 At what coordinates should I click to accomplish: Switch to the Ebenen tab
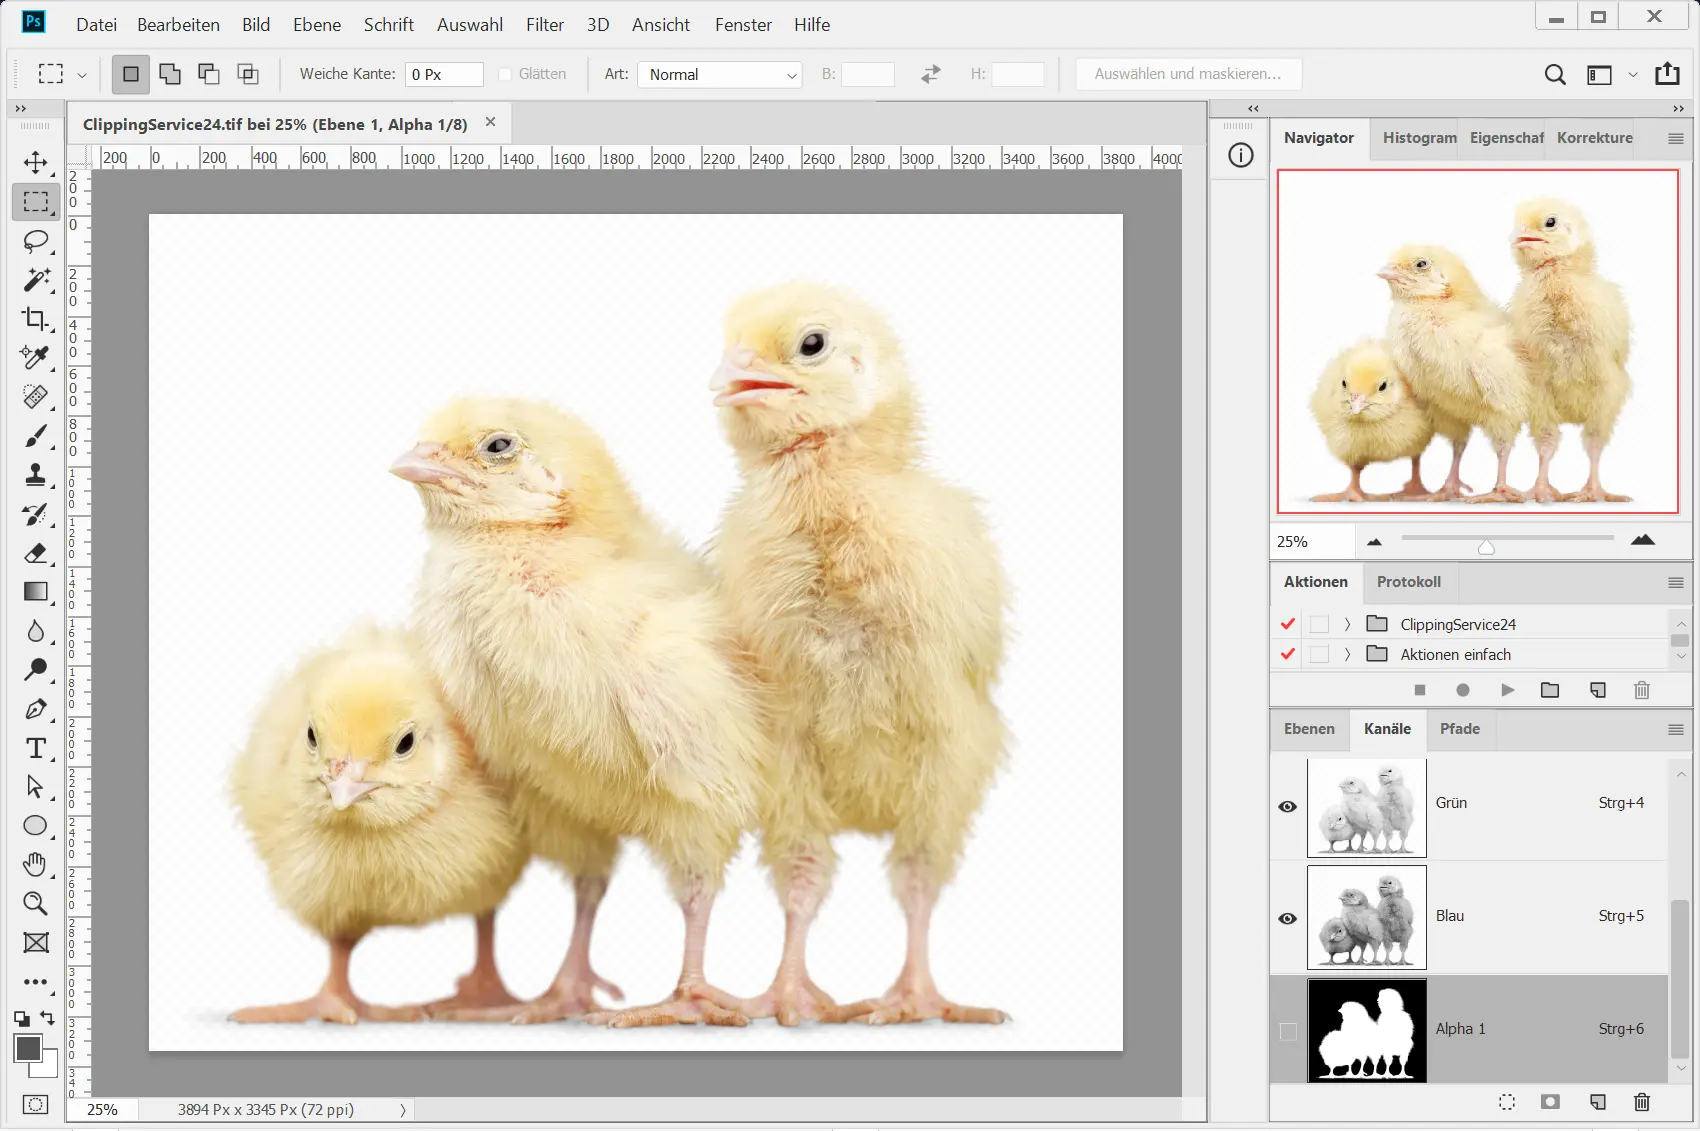pyautogui.click(x=1309, y=729)
